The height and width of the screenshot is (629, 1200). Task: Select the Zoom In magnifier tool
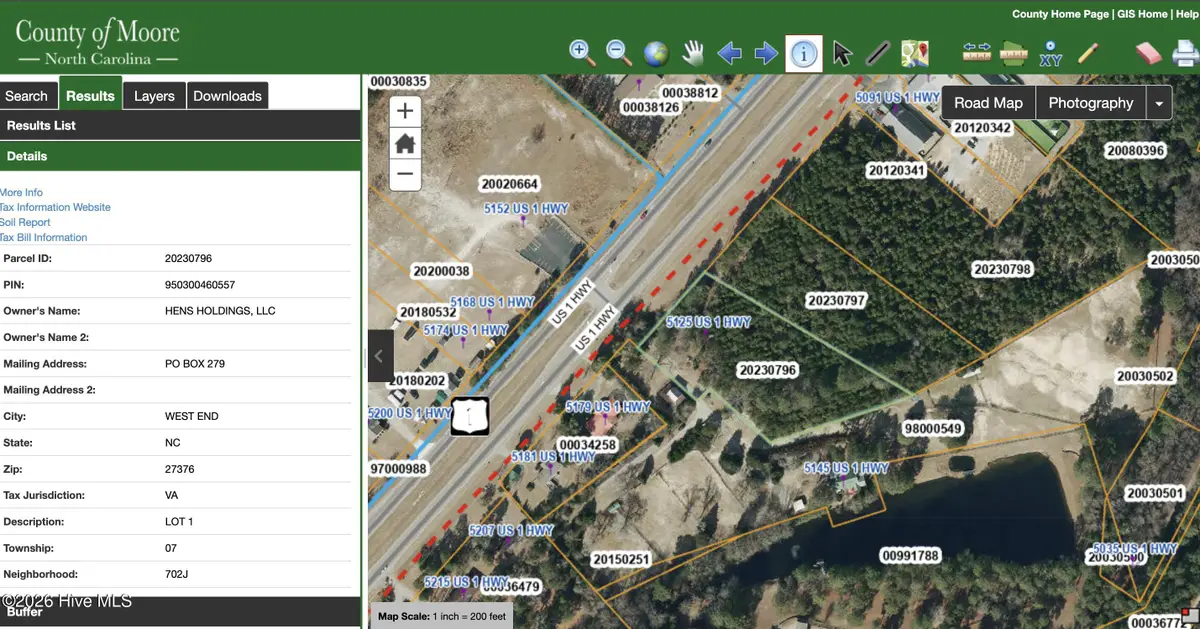click(582, 52)
